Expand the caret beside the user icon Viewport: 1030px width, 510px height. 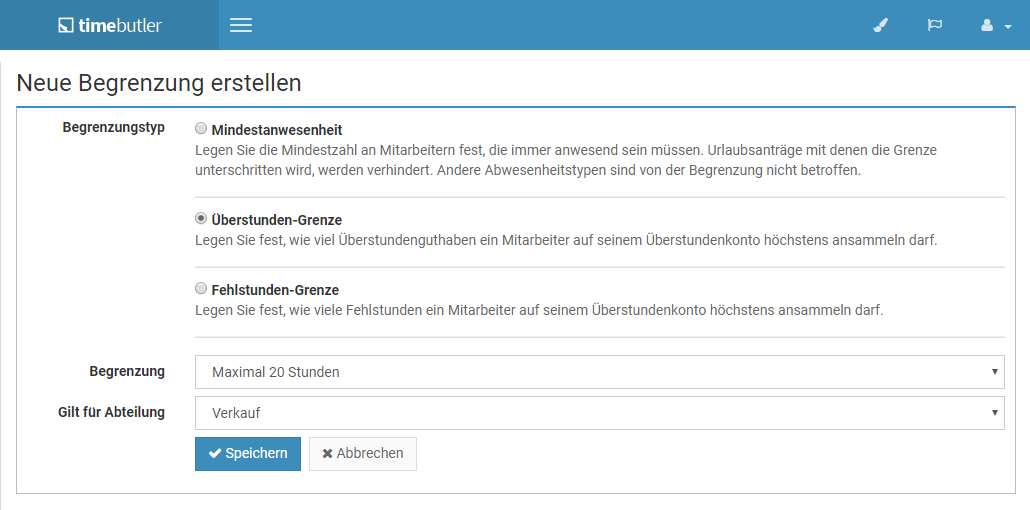pyautogui.click(x=1008, y=27)
